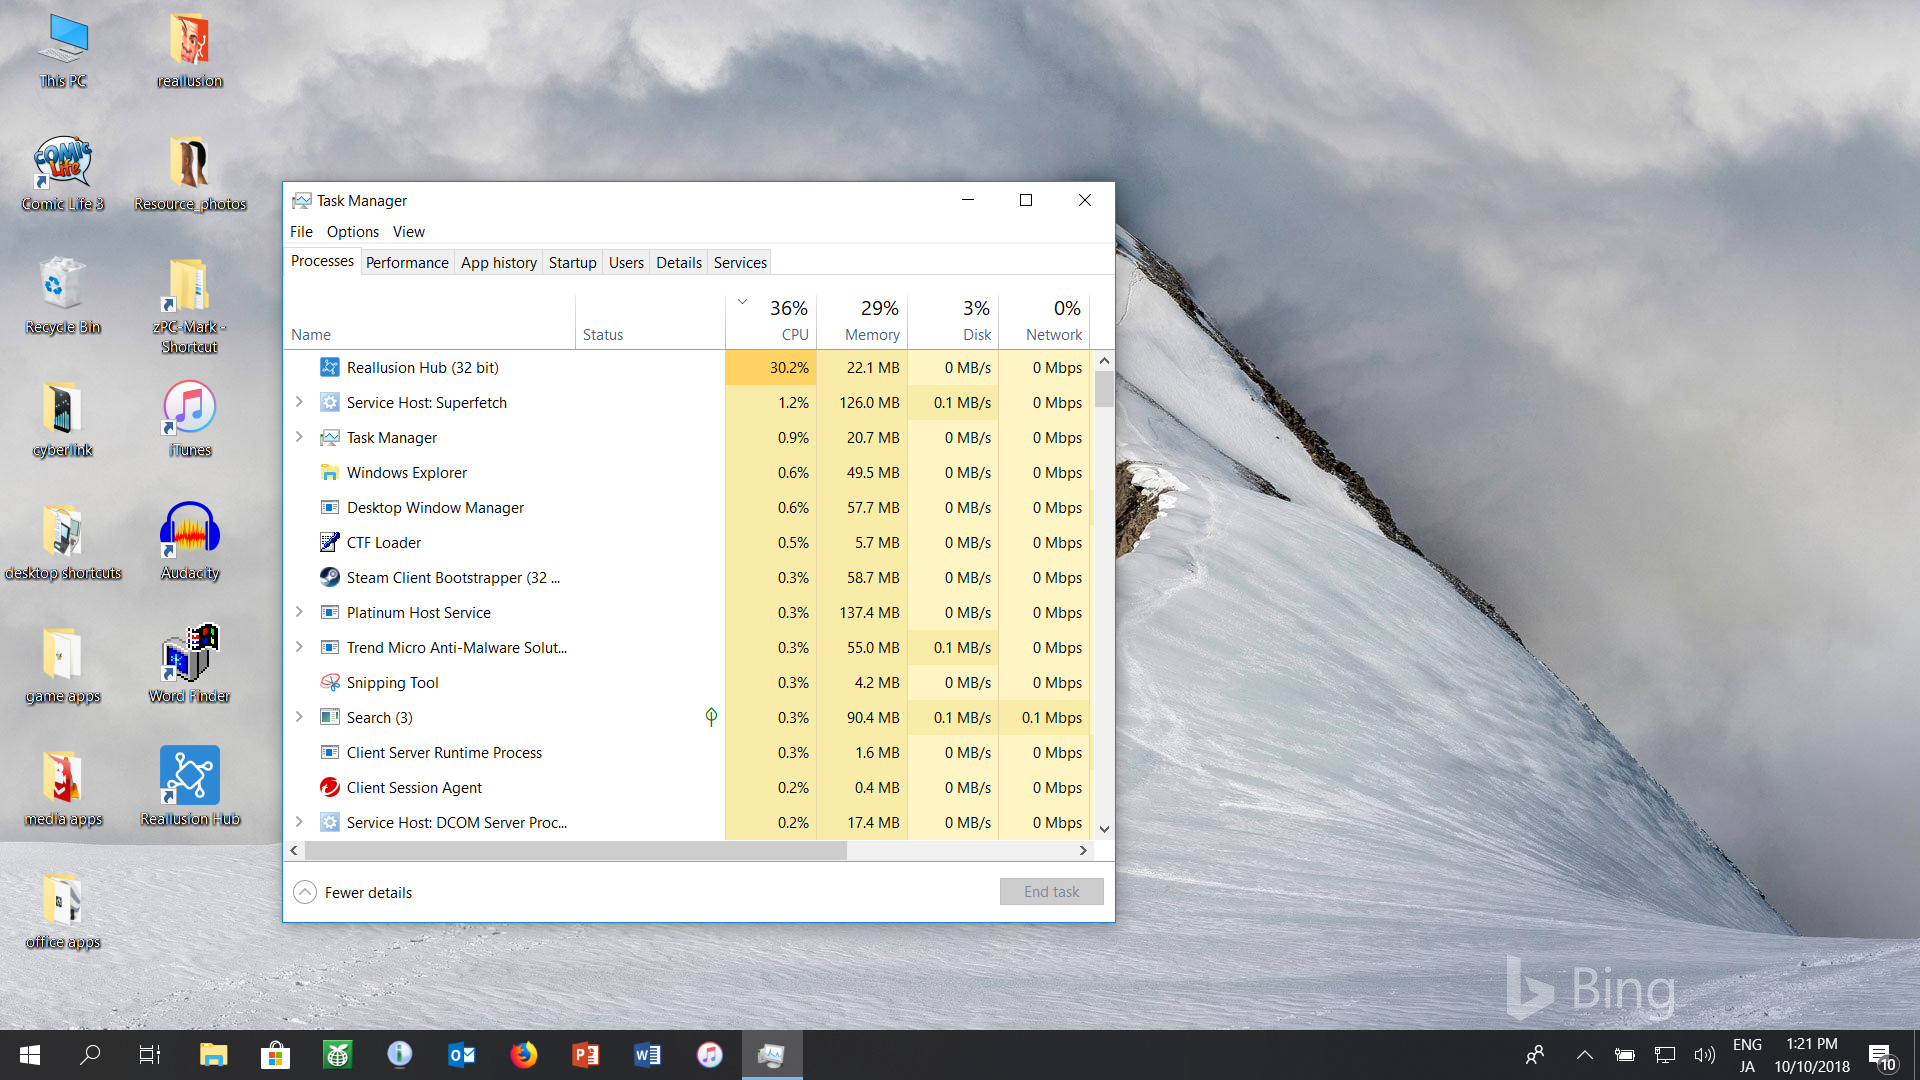The image size is (1920, 1080).
Task: Sort processes by CPU column header
Action: point(771,320)
